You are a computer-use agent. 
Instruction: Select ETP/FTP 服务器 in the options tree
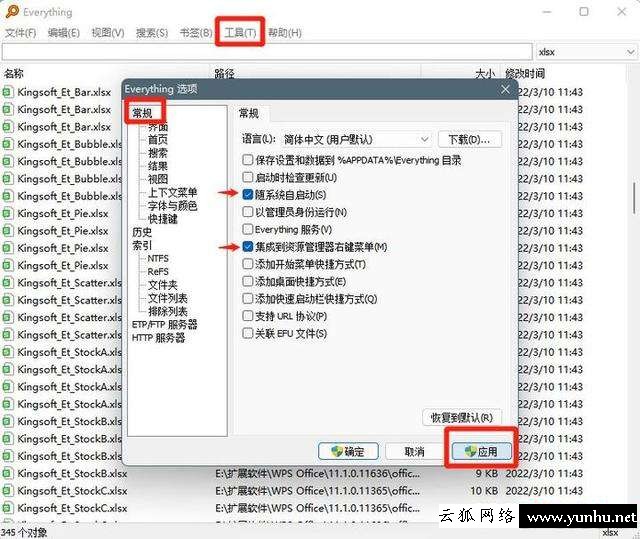click(x=164, y=324)
